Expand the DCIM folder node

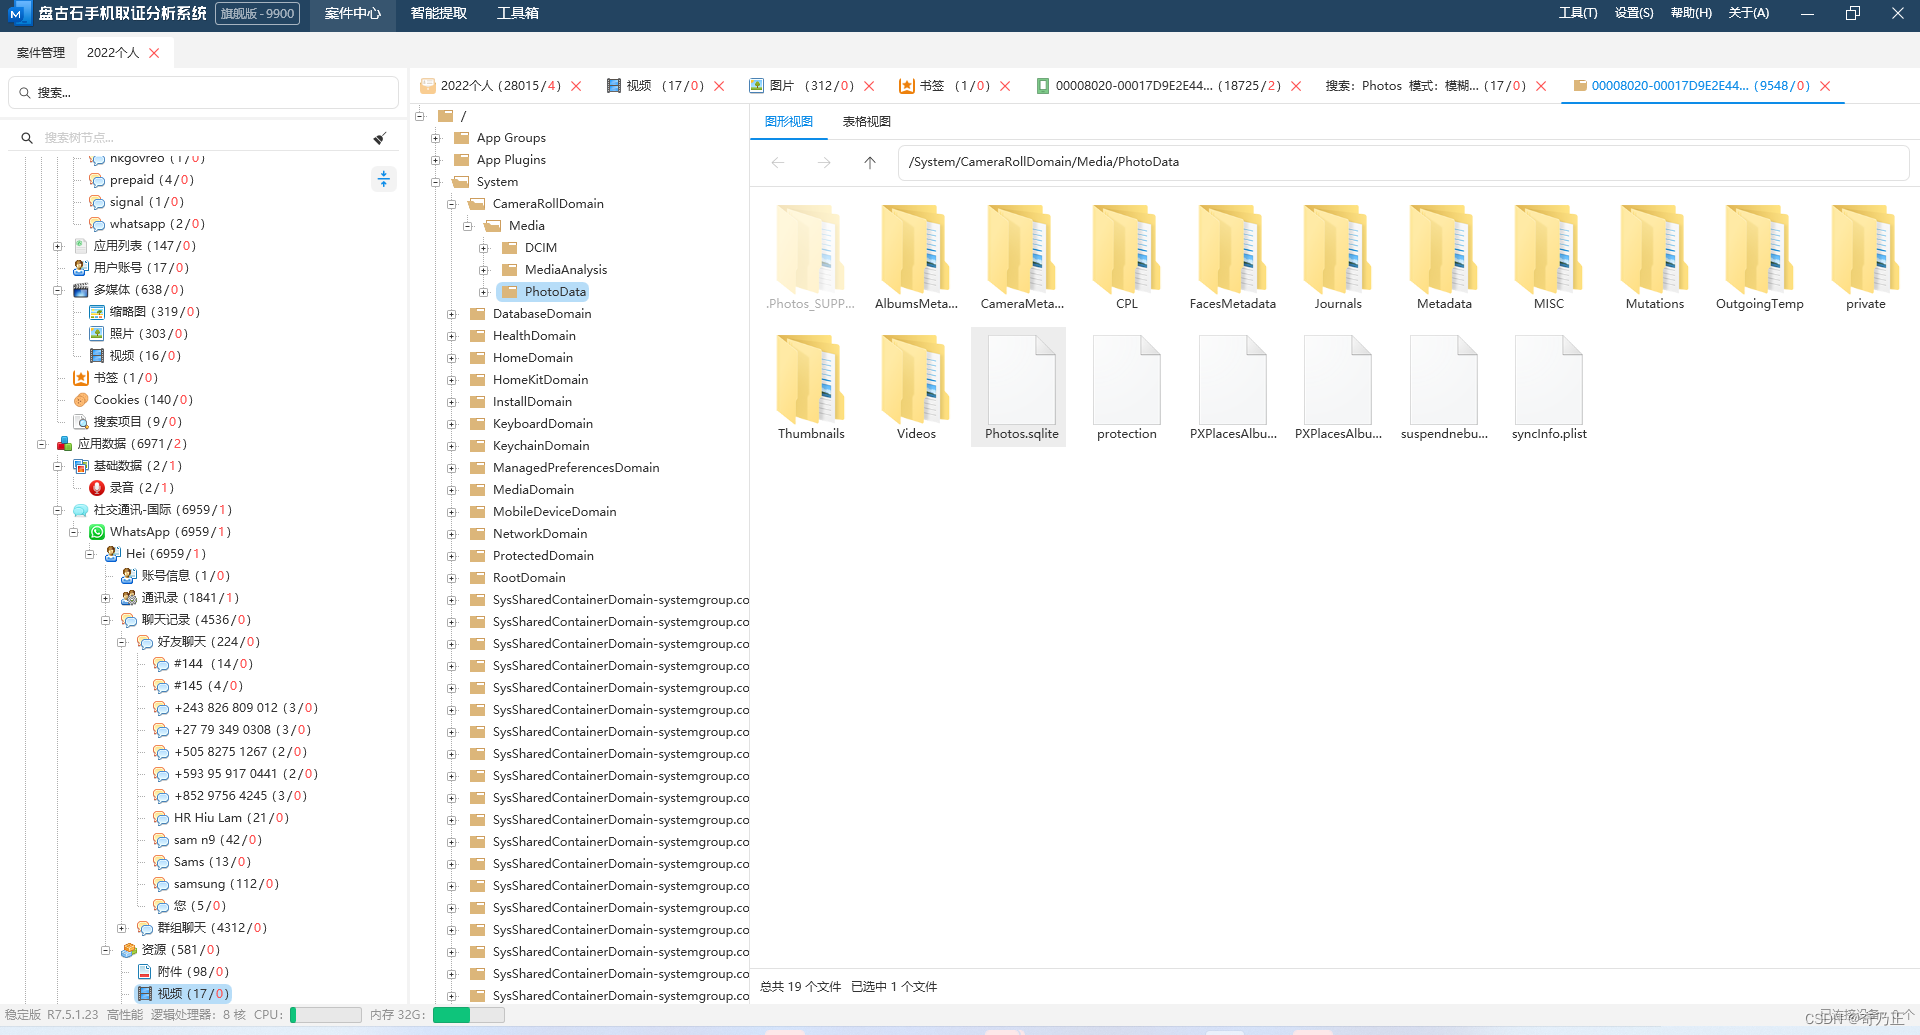tap(484, 248)
